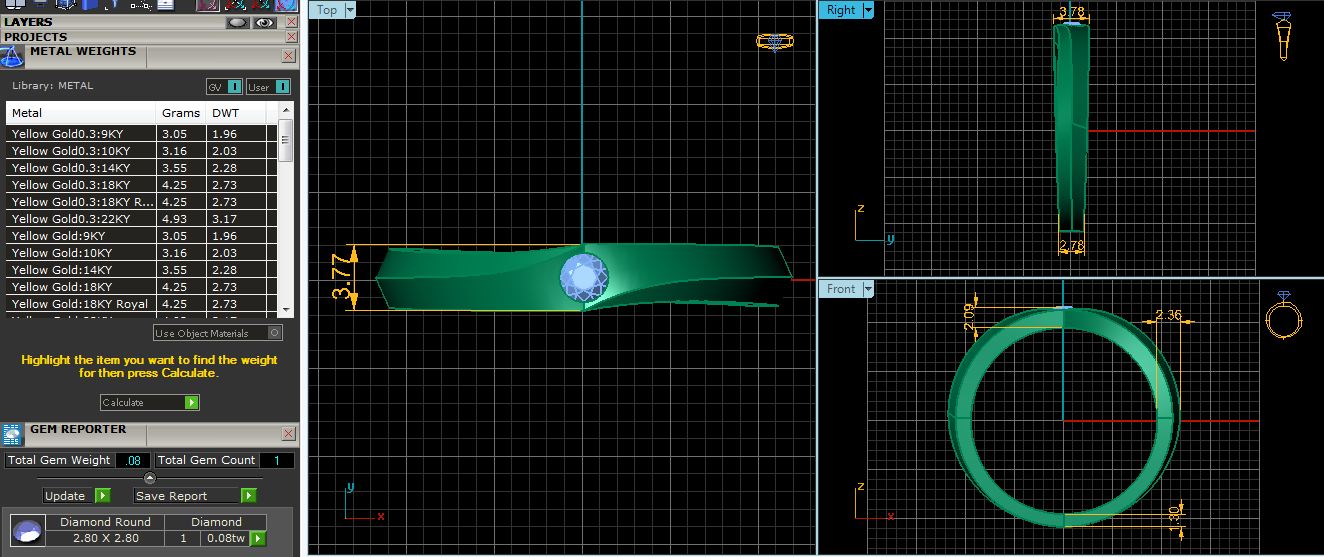Select the Top viewport label

(327, 10)
